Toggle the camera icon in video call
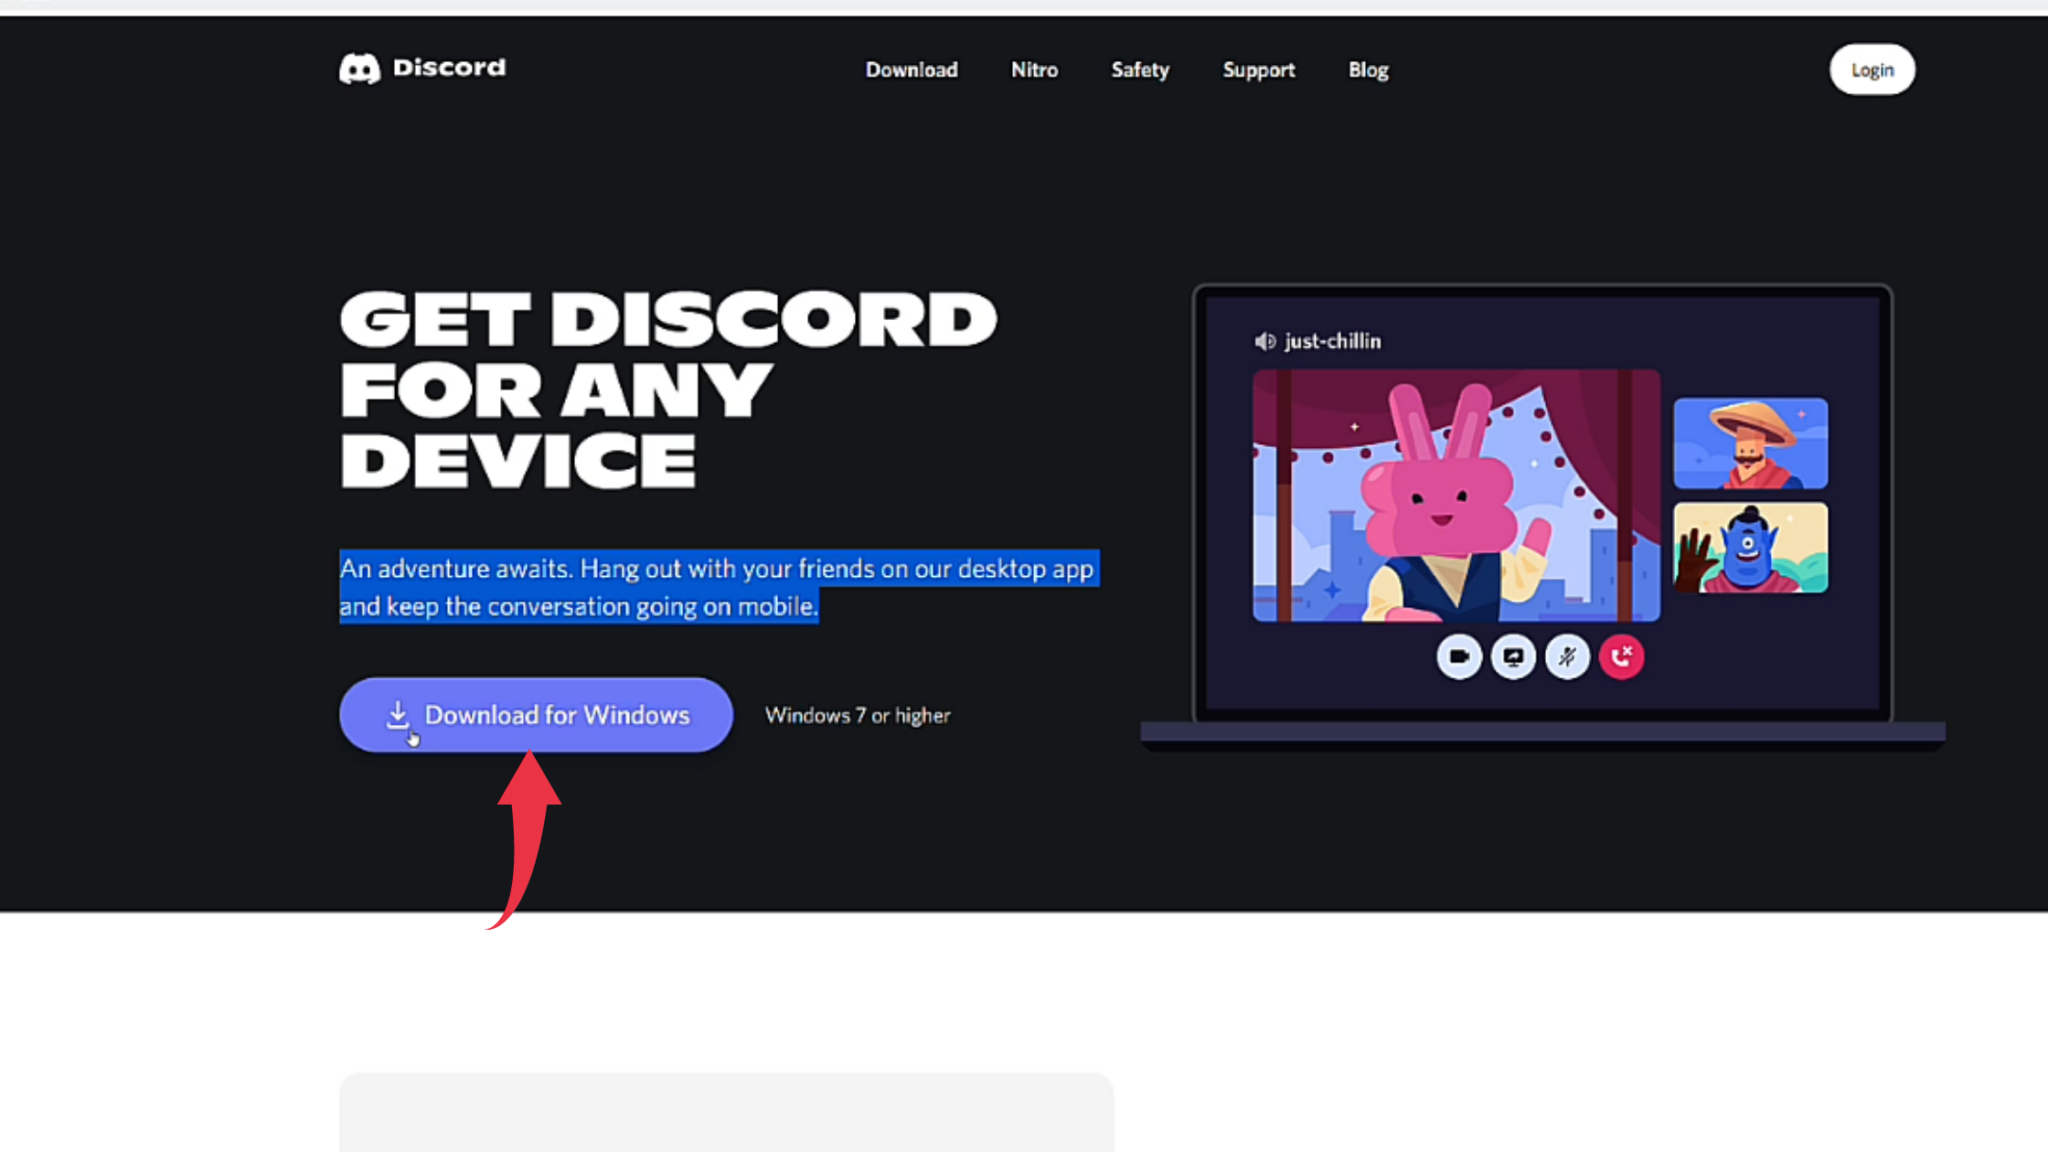 (1460, 657)
